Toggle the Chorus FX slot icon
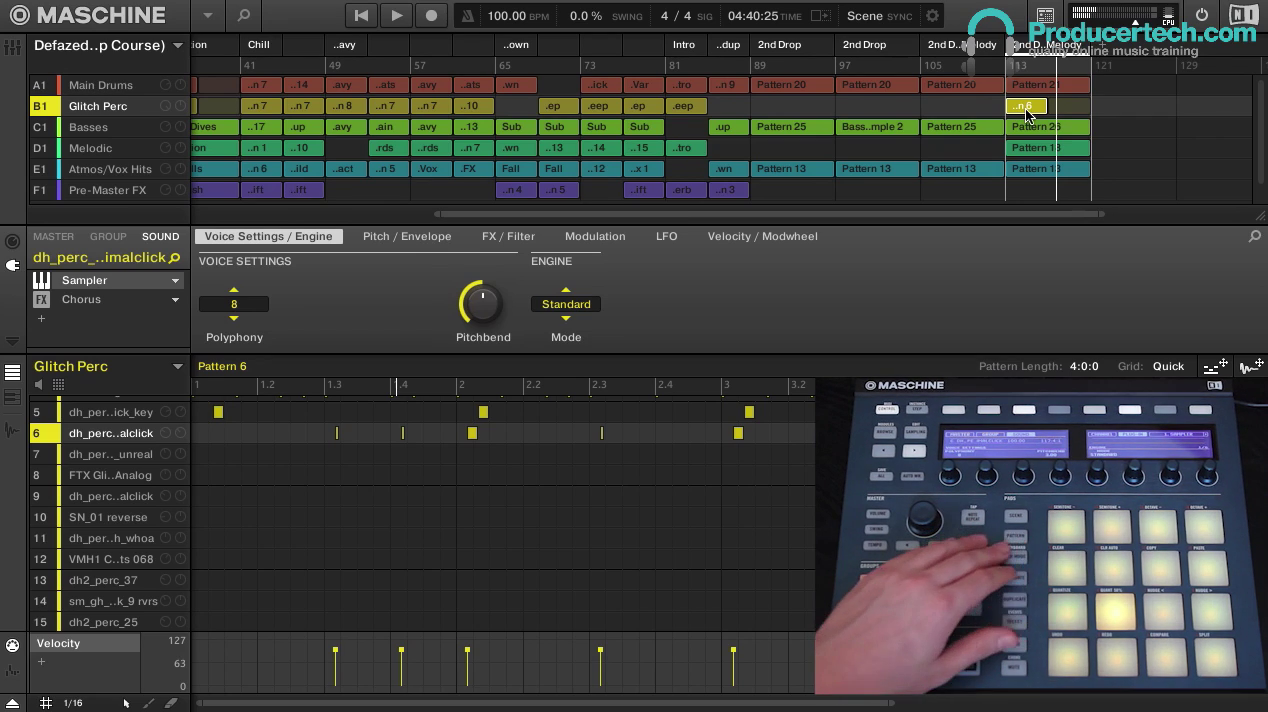The height and width of the screenshot is (712, 1268). click(x=41, y=299)
